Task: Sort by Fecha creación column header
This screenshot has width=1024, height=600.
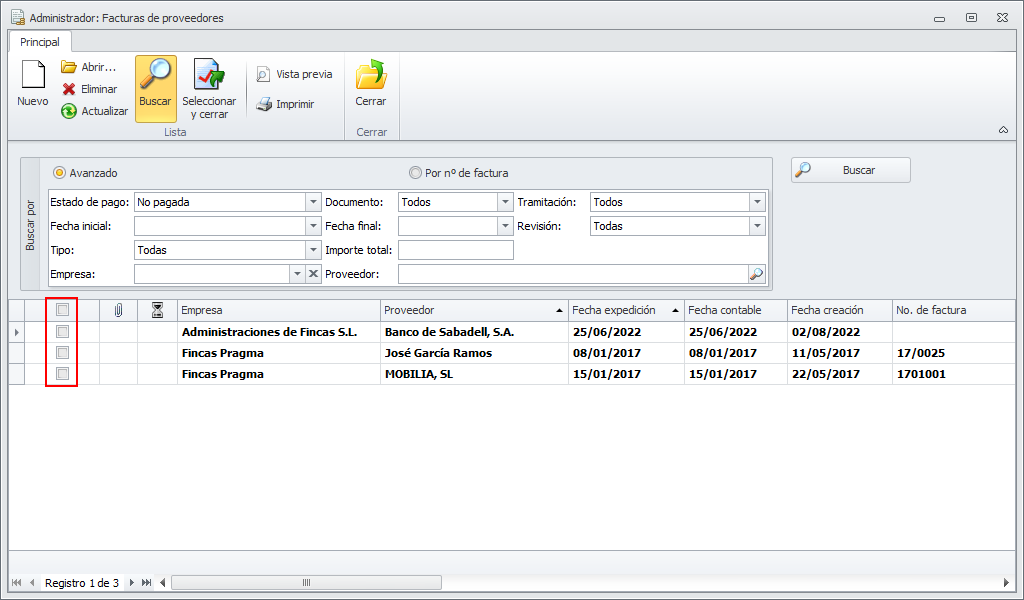Action: click(x=840, y=310)
